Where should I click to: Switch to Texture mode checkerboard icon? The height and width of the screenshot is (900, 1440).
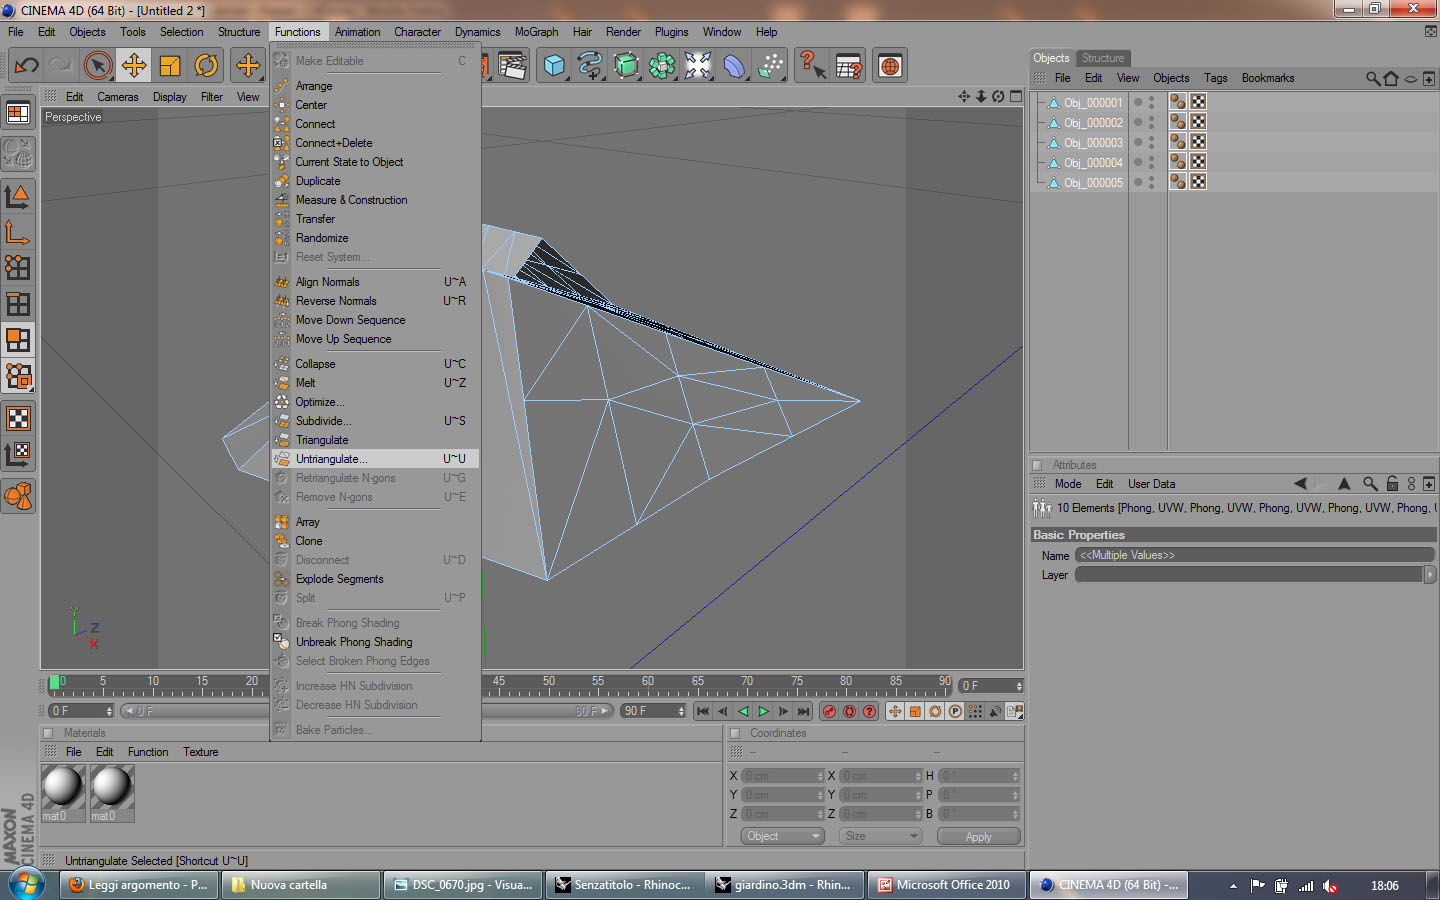click(x=18, y=418)
